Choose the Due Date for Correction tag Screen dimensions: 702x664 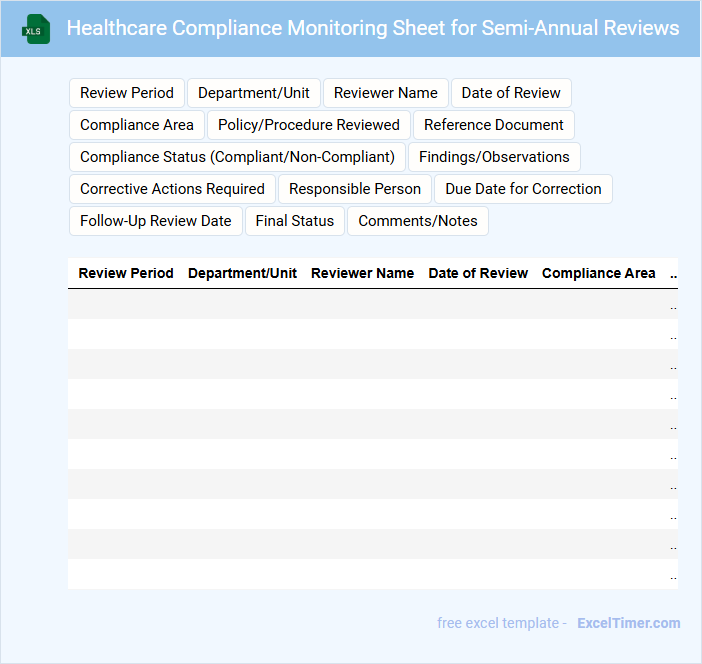click(523, 189)
